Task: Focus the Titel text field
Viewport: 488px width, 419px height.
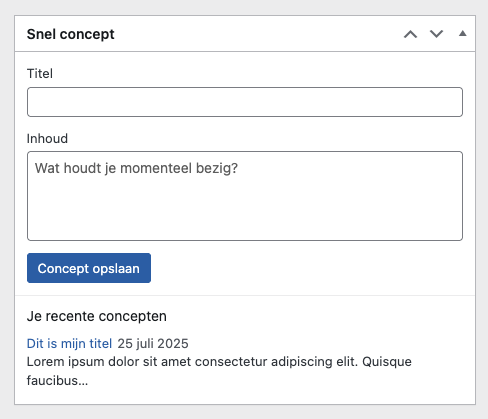Action: click(245, 102)
